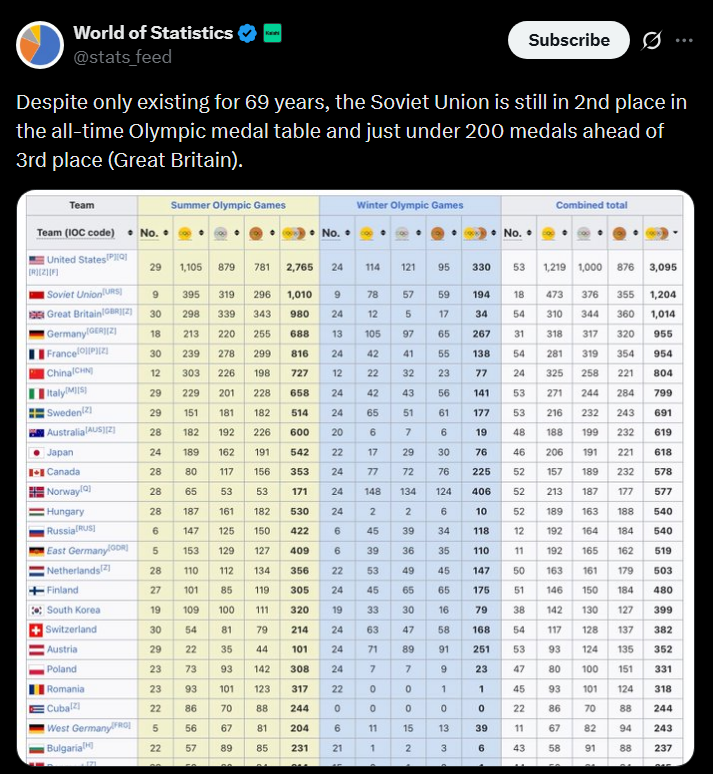Select the Summer Olympic Games header

[228, 205]
